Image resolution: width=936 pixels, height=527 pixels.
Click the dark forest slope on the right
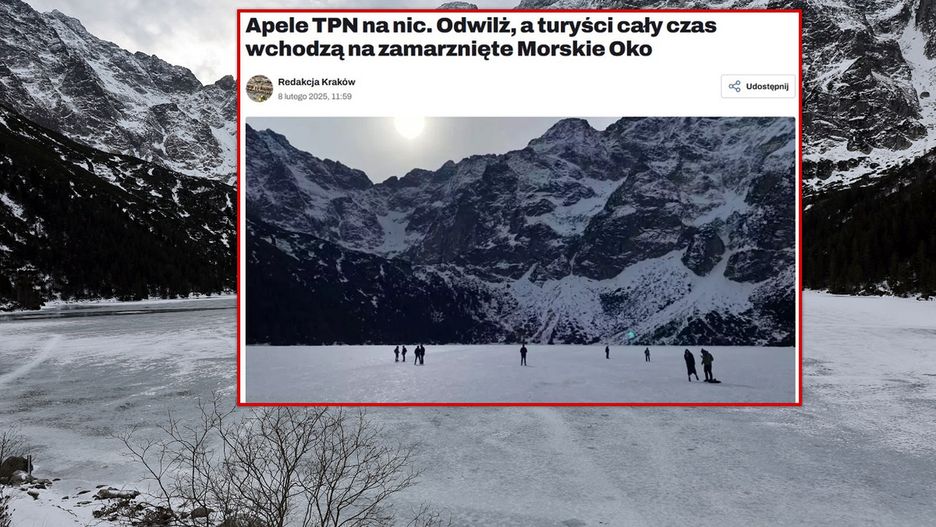tap(870, 239)
